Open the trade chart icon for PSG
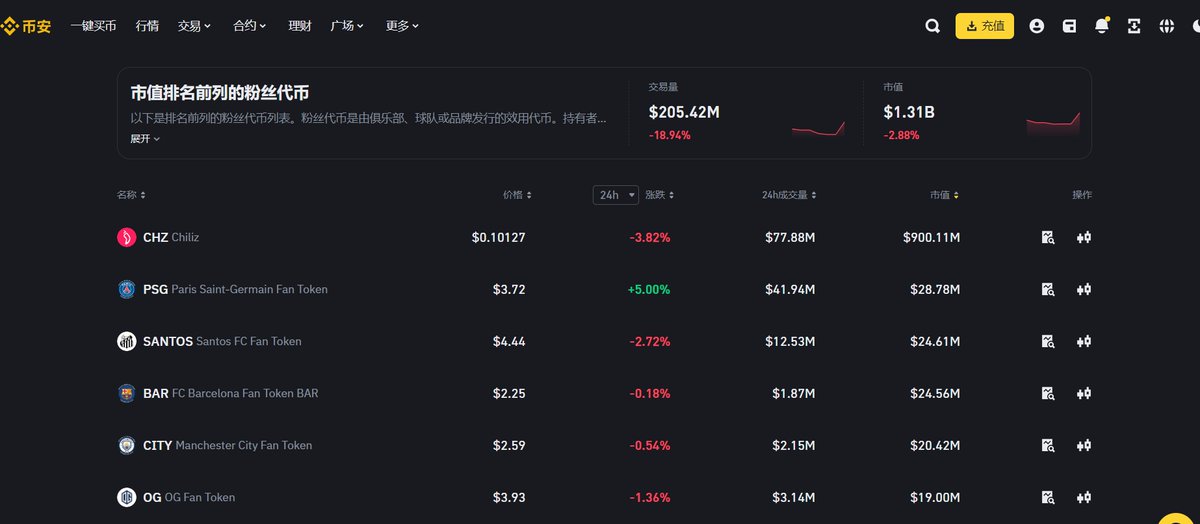The height and width of the screenshot is (524, 1200). pyautogui.click(x=1084, y=289)
